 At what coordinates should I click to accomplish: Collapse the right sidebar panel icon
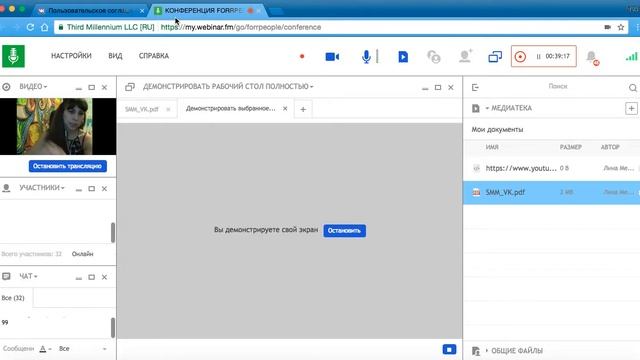pyautogui.click(x=475, y=87)
